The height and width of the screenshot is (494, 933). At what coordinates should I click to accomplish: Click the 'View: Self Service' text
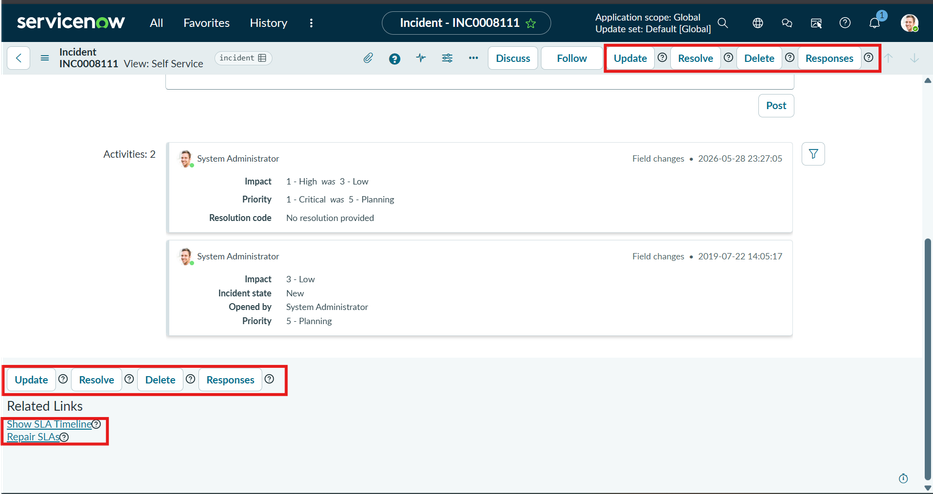(164, 64)
